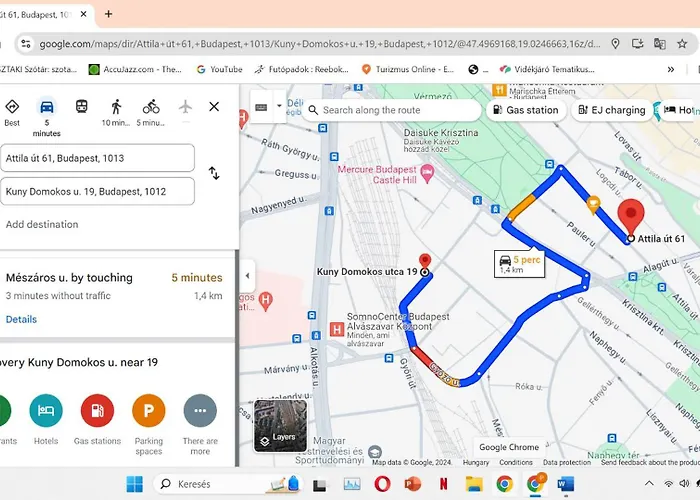Select the public transit mode icon
This screenshot has height=500, width=700.
pyautogui.click(x=81, y=107)
